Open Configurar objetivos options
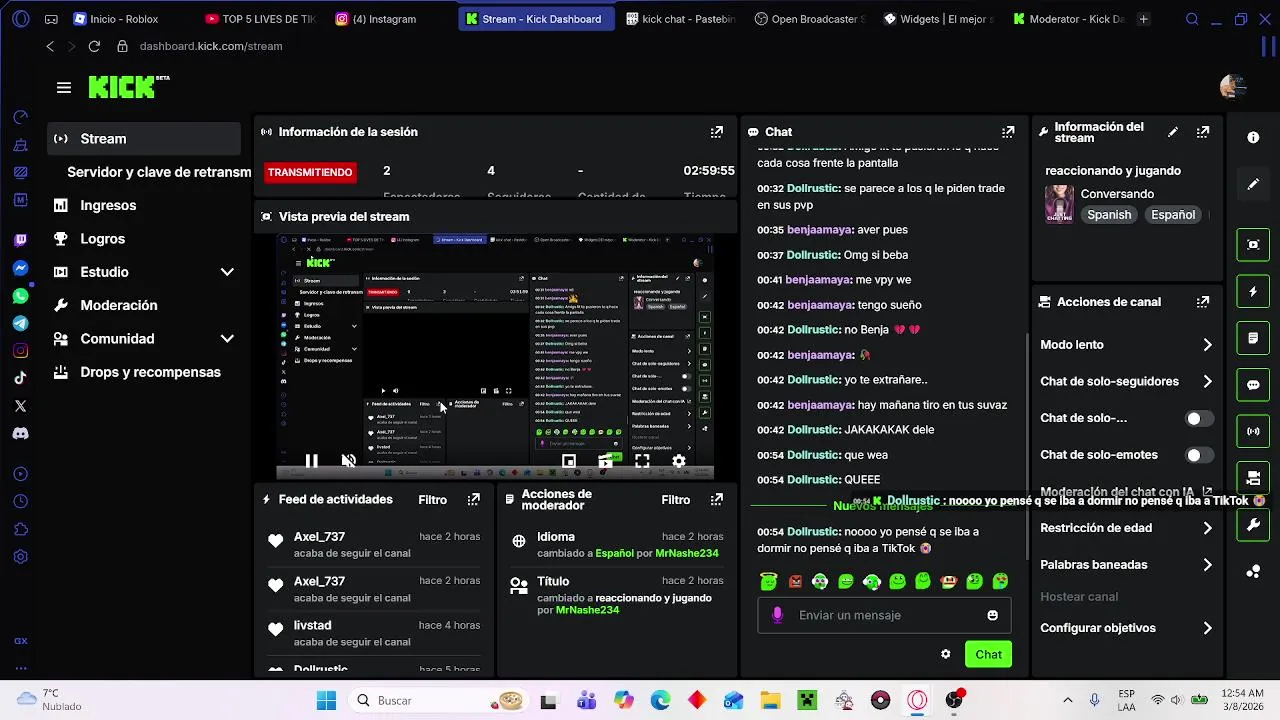The height and width of the screenshot is (720, 1280). pos(1126,628)
